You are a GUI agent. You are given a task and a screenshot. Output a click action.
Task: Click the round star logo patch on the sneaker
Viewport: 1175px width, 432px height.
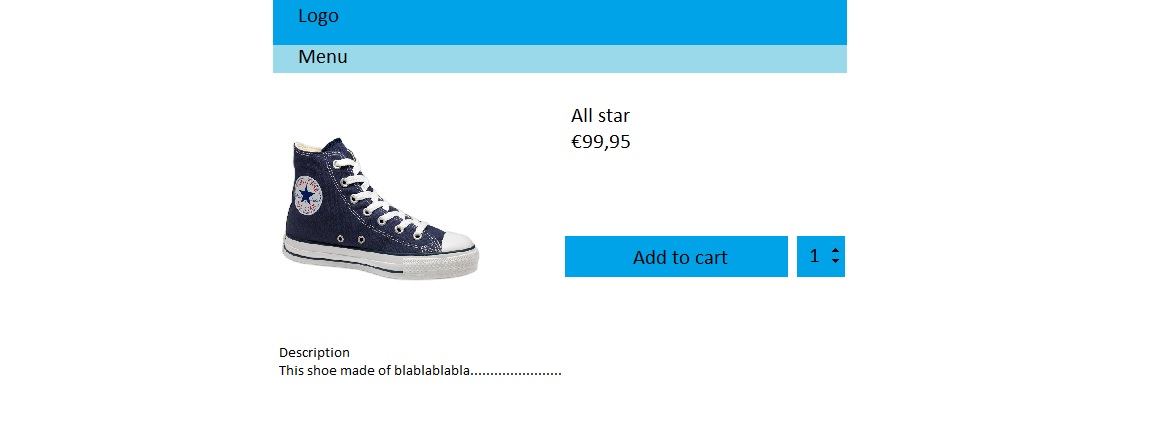(308, 194)
